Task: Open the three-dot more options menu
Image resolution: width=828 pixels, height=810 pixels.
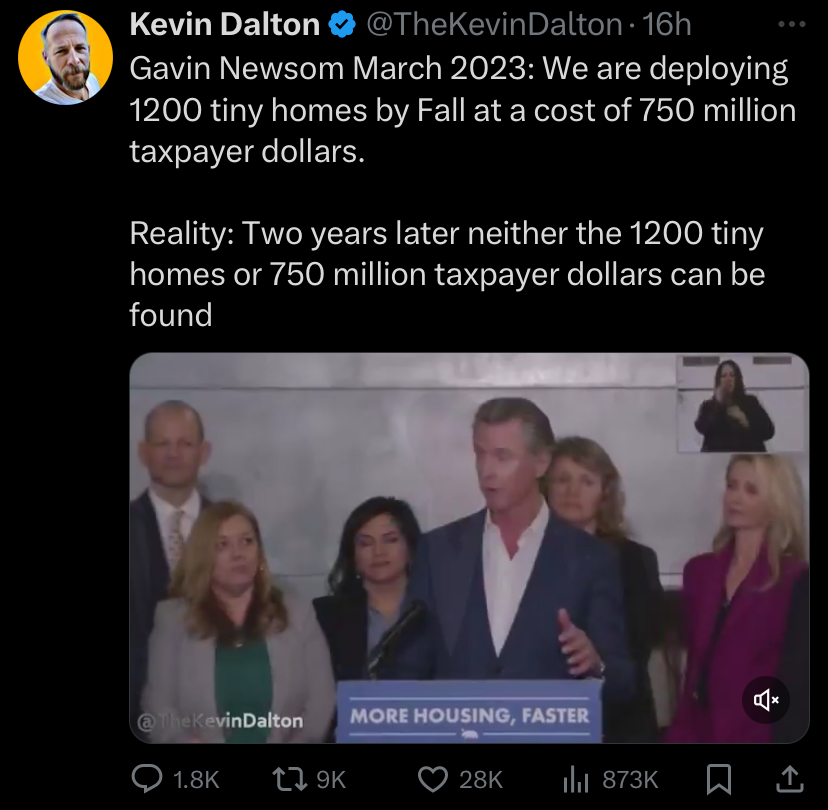Action: 792,24
